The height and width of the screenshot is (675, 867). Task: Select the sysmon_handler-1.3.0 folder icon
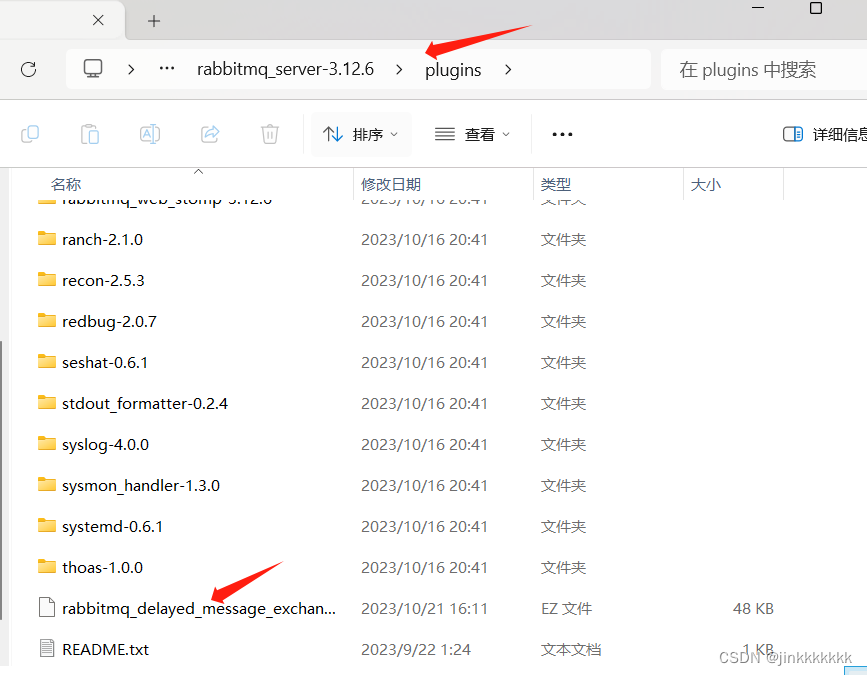(47, 484)
